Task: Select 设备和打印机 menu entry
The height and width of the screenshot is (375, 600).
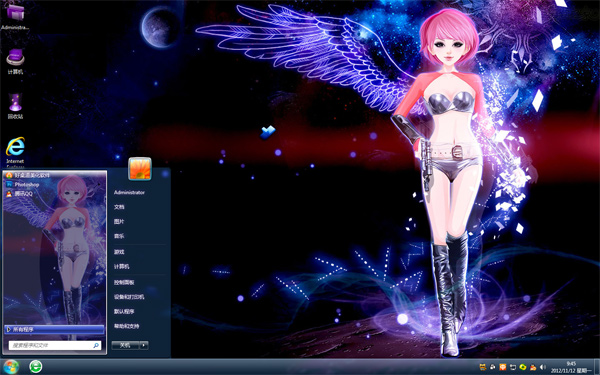Action: [x=129, y=297]
